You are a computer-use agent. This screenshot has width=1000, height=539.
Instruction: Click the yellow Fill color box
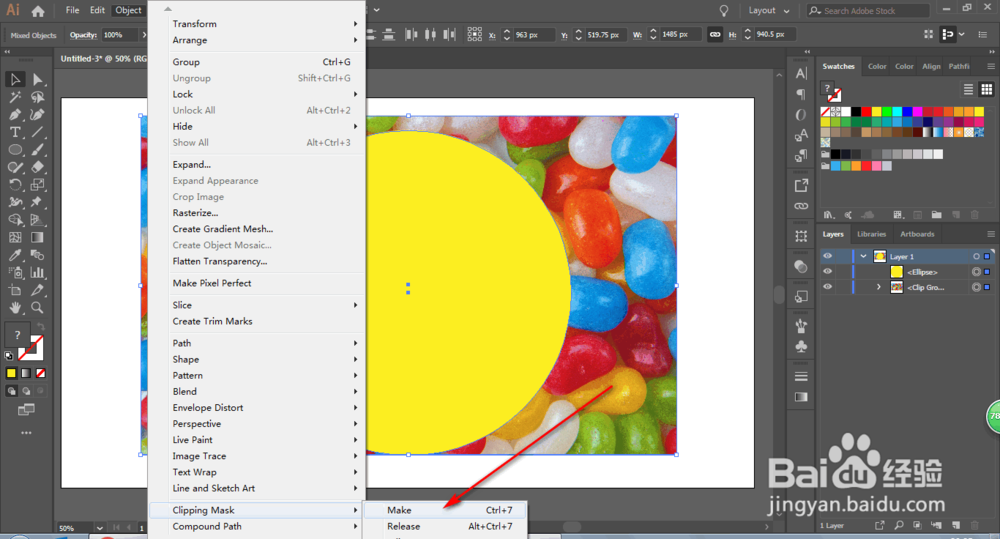(x=11, y=373)
